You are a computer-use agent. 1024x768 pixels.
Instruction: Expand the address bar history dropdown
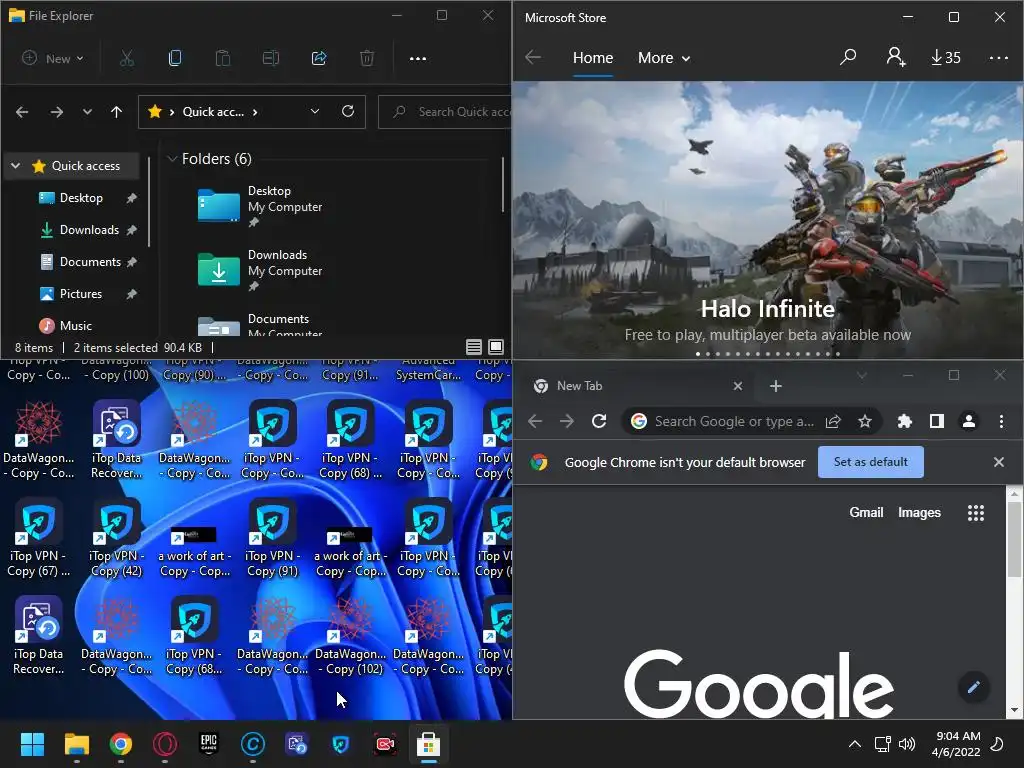click(315, 111)
